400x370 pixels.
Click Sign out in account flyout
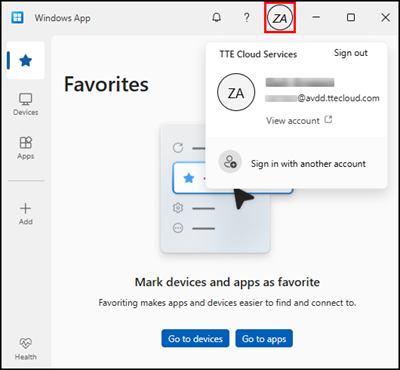pos(351,53)
